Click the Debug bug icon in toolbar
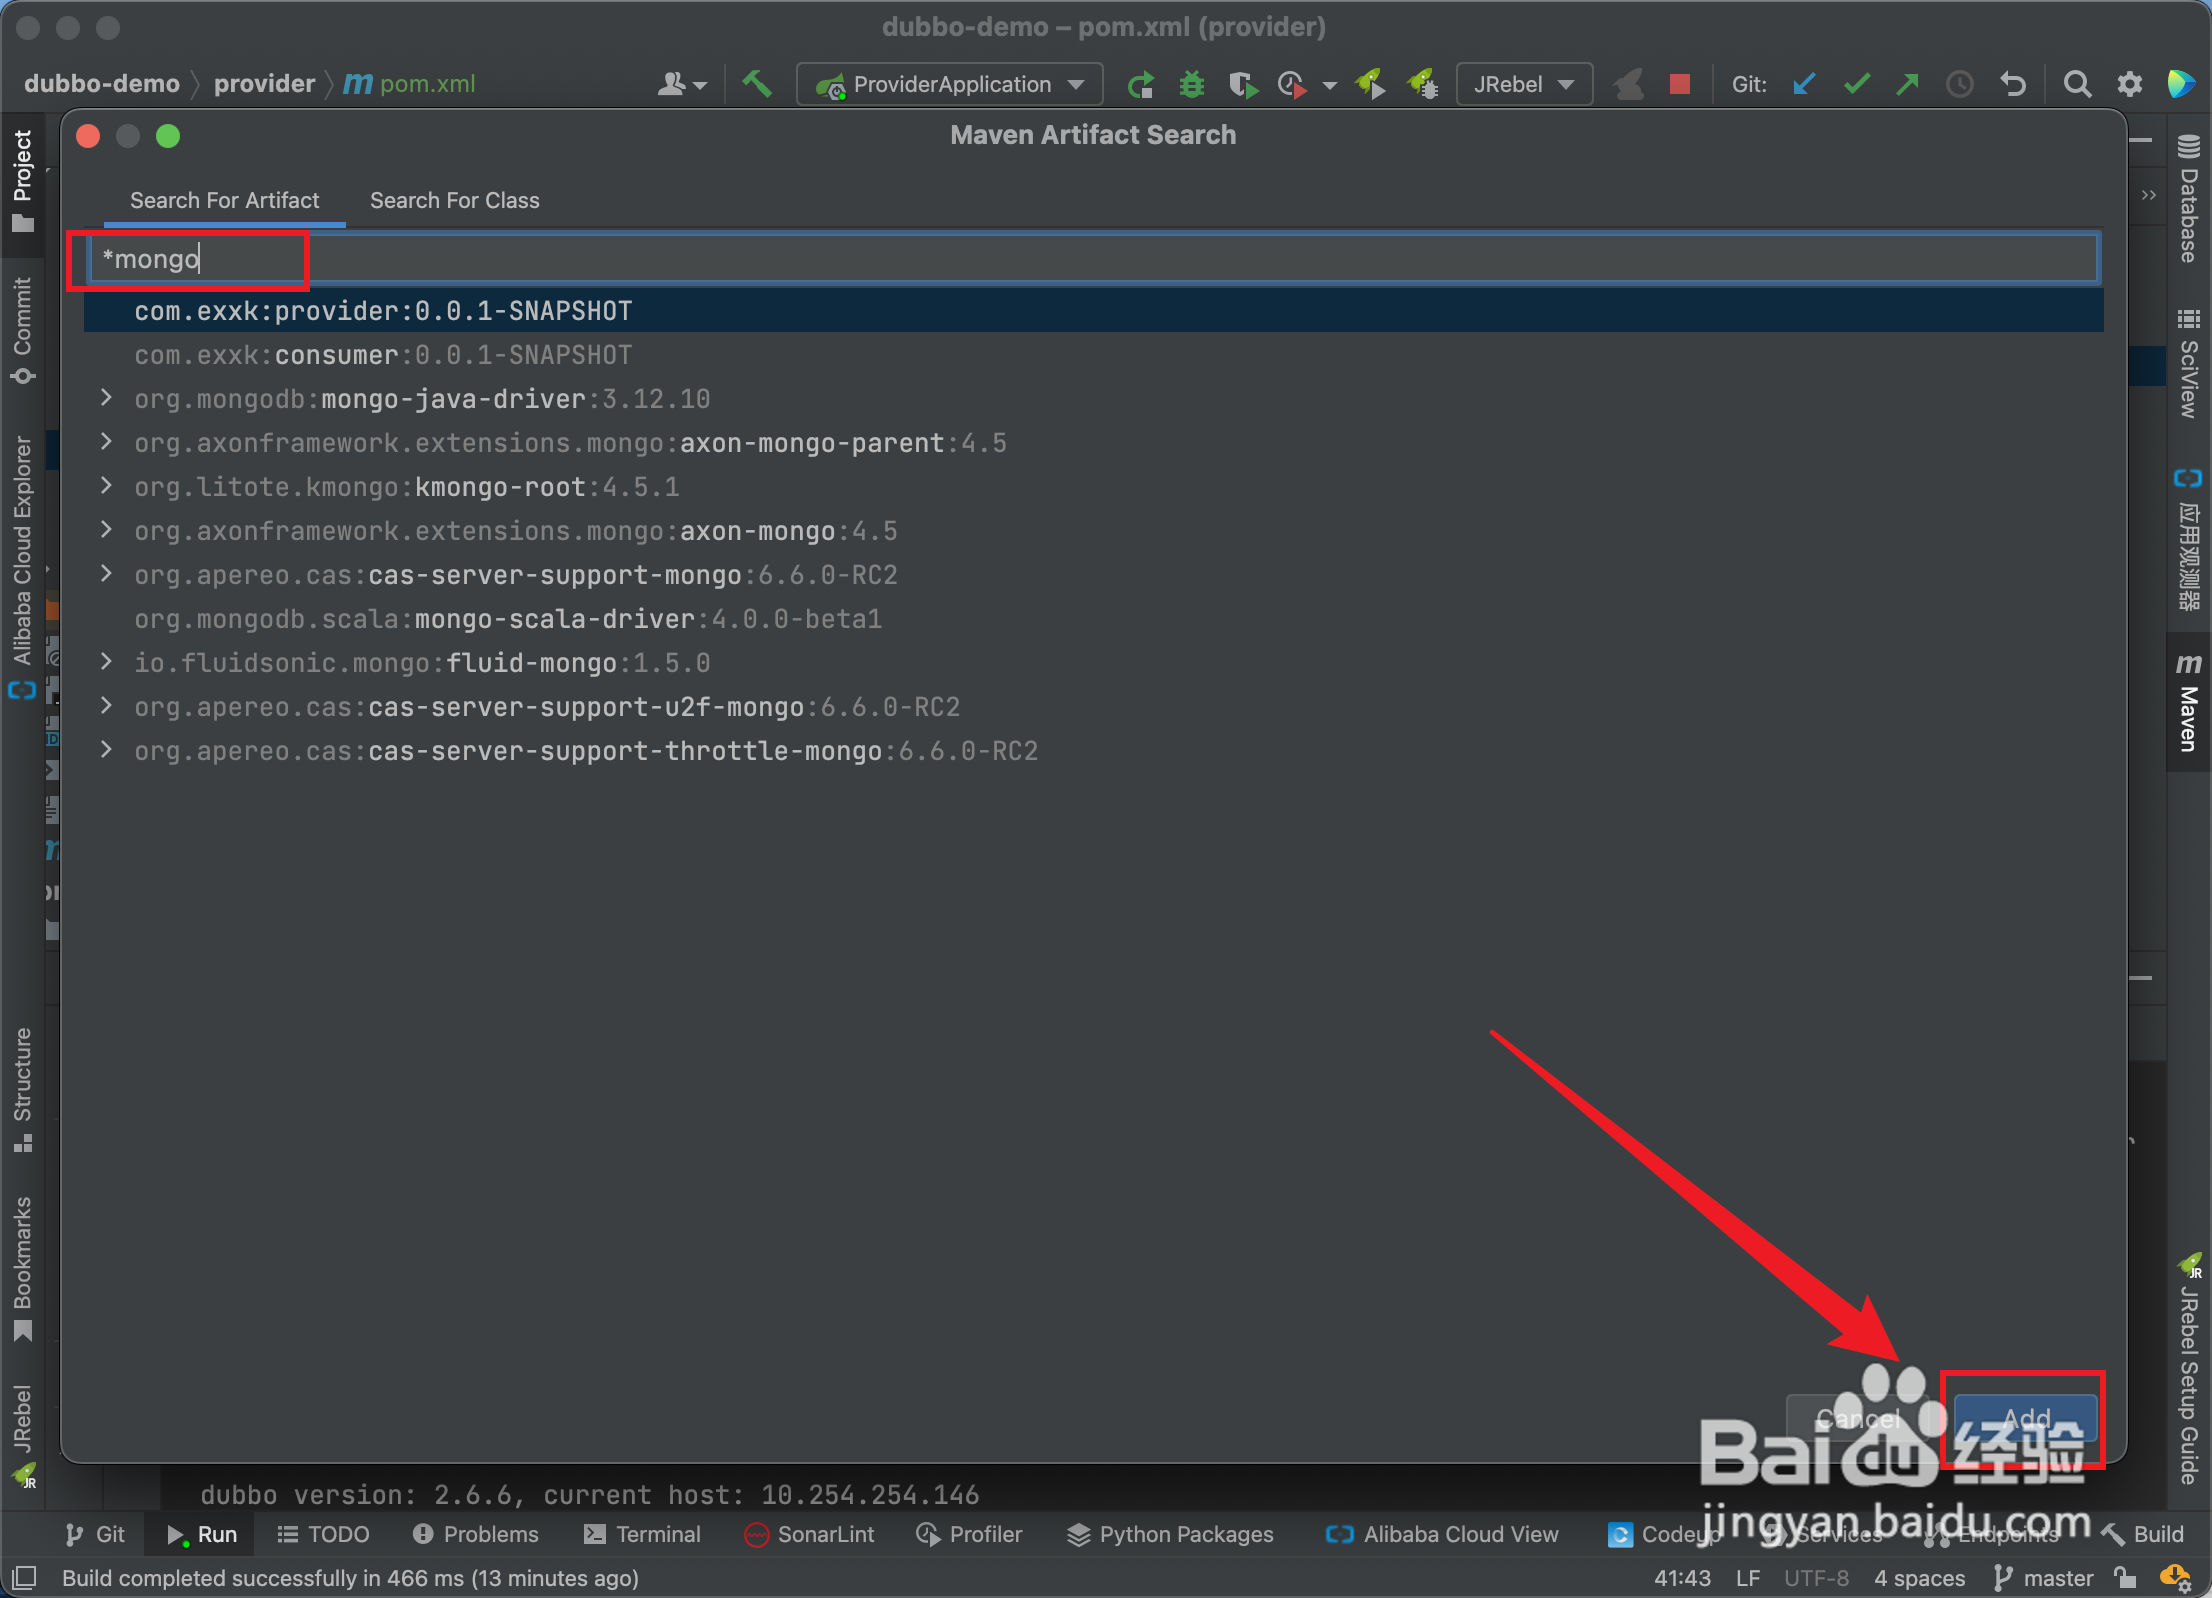2212x1598 pixels. coord(1191,85)
